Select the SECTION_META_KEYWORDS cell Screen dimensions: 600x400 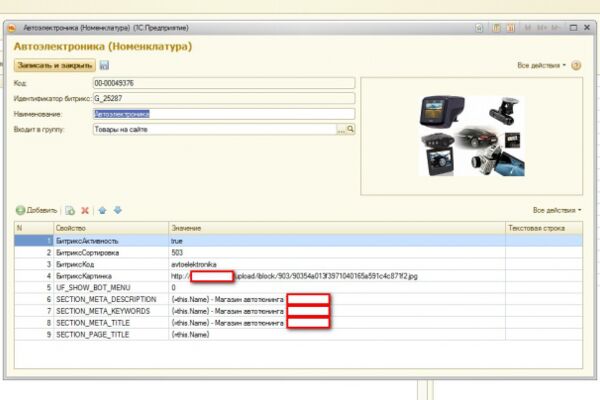click(x=111, y=311)
